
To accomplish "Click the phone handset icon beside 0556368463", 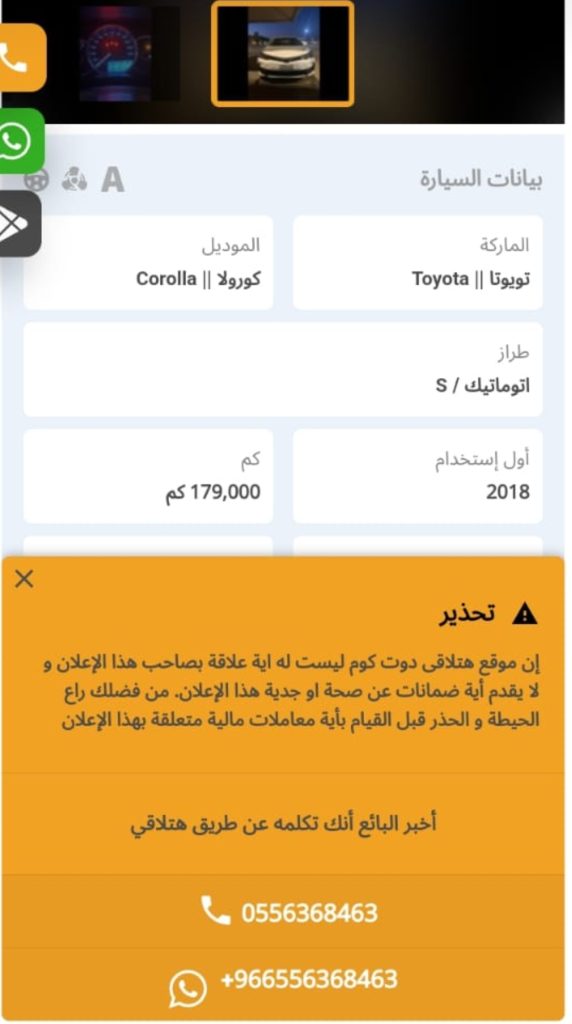I will [215, 910].
